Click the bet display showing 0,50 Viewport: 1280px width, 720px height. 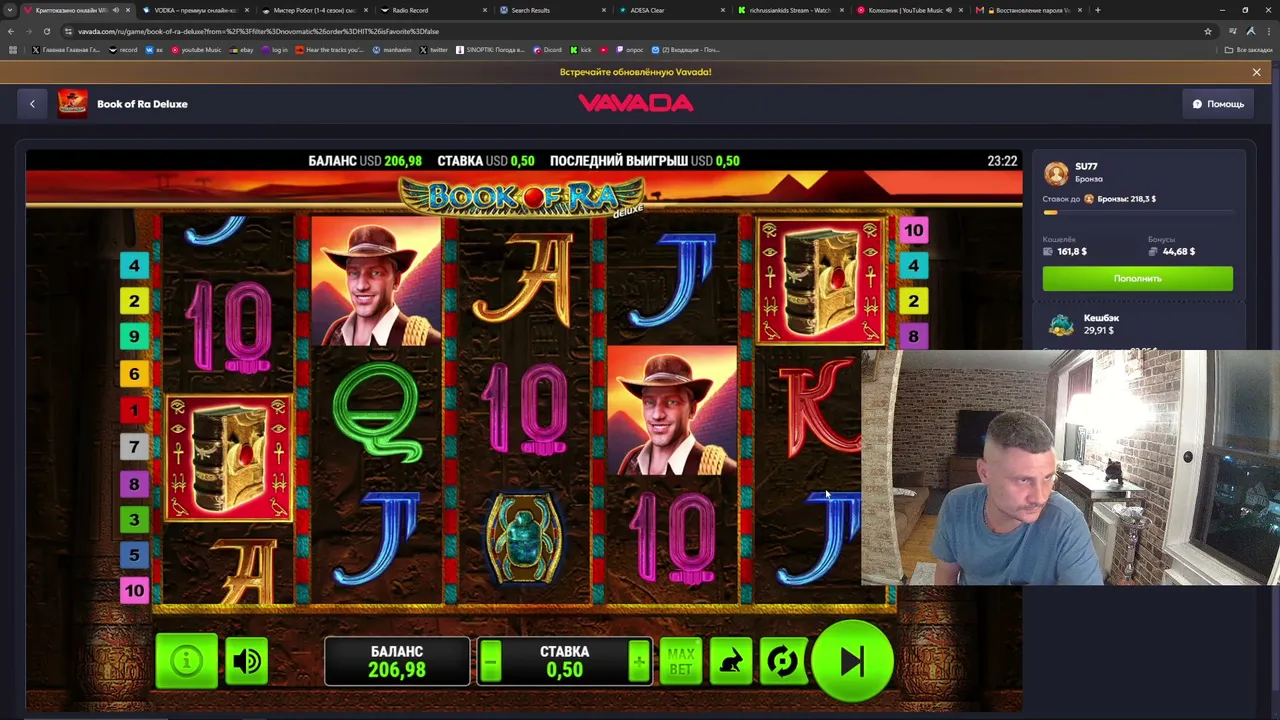(x=564, y=661)
